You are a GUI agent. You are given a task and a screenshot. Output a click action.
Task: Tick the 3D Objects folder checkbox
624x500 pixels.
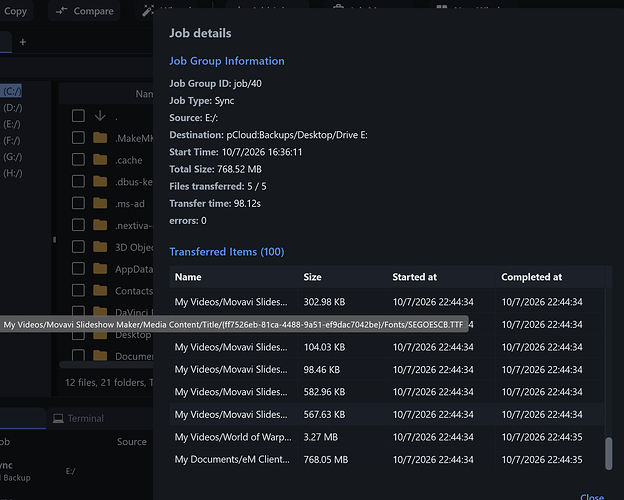pos(78,246)
